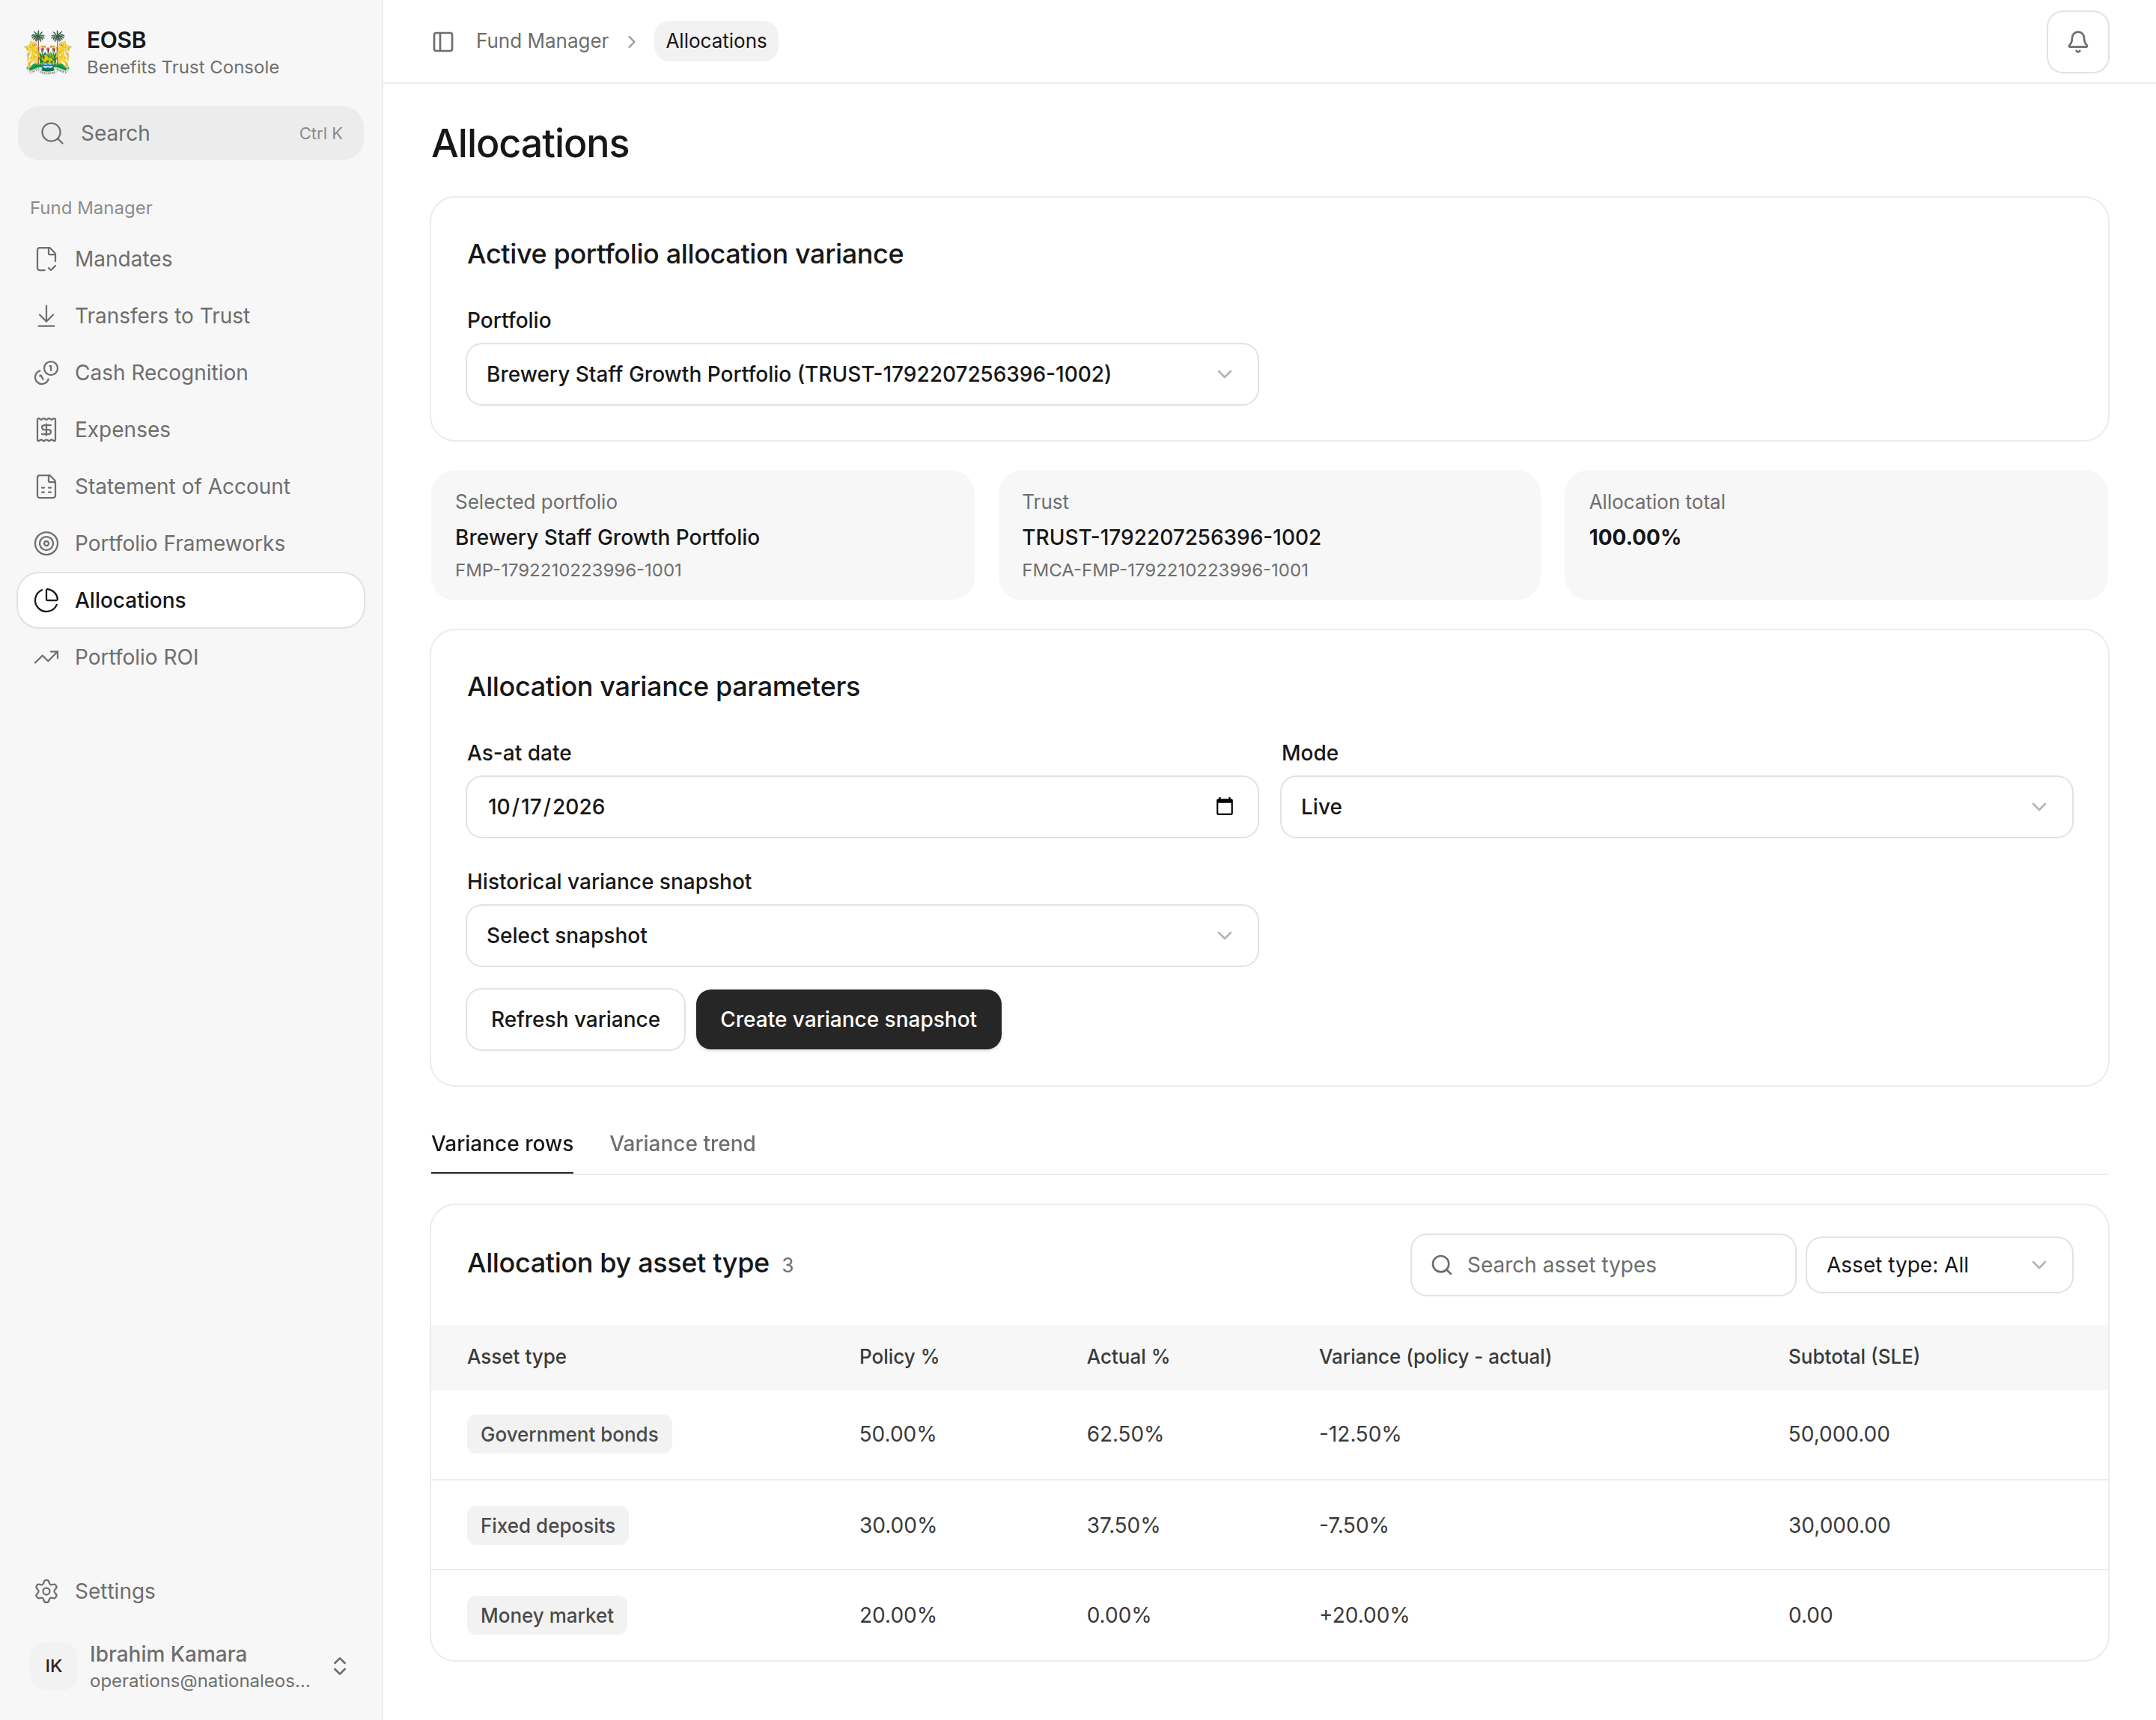The width and height of the screenshot is (2156, 1720).
Task: Switch to the Variance rows tab
Action: (x=502, y=1144)
